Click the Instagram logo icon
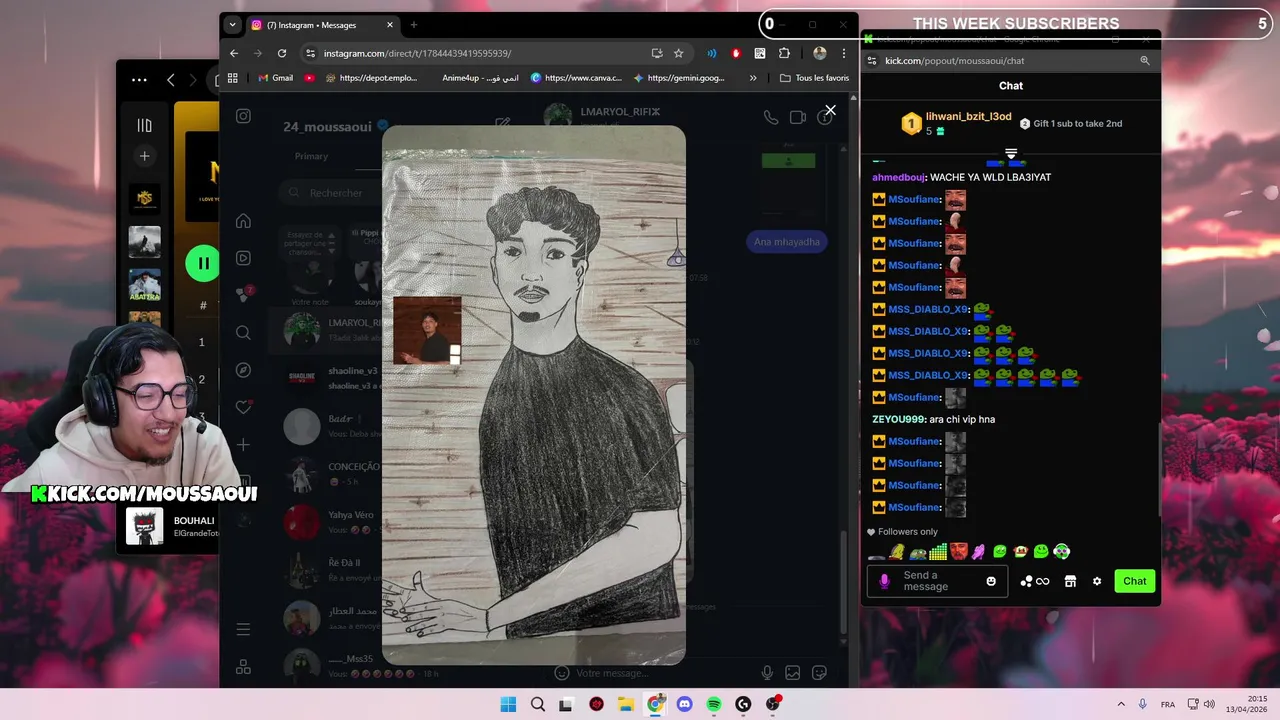1280x720 pixels. coord(243,116)
